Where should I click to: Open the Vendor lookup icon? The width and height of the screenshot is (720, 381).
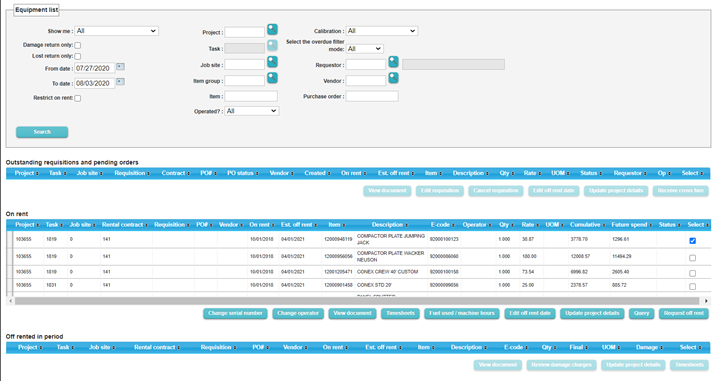coord(394,78)
